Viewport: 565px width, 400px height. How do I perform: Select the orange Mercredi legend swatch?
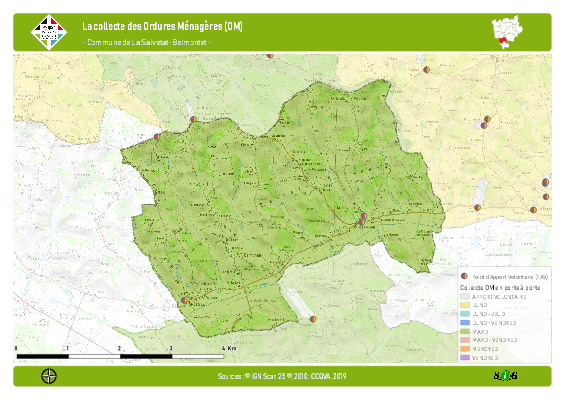465,349
